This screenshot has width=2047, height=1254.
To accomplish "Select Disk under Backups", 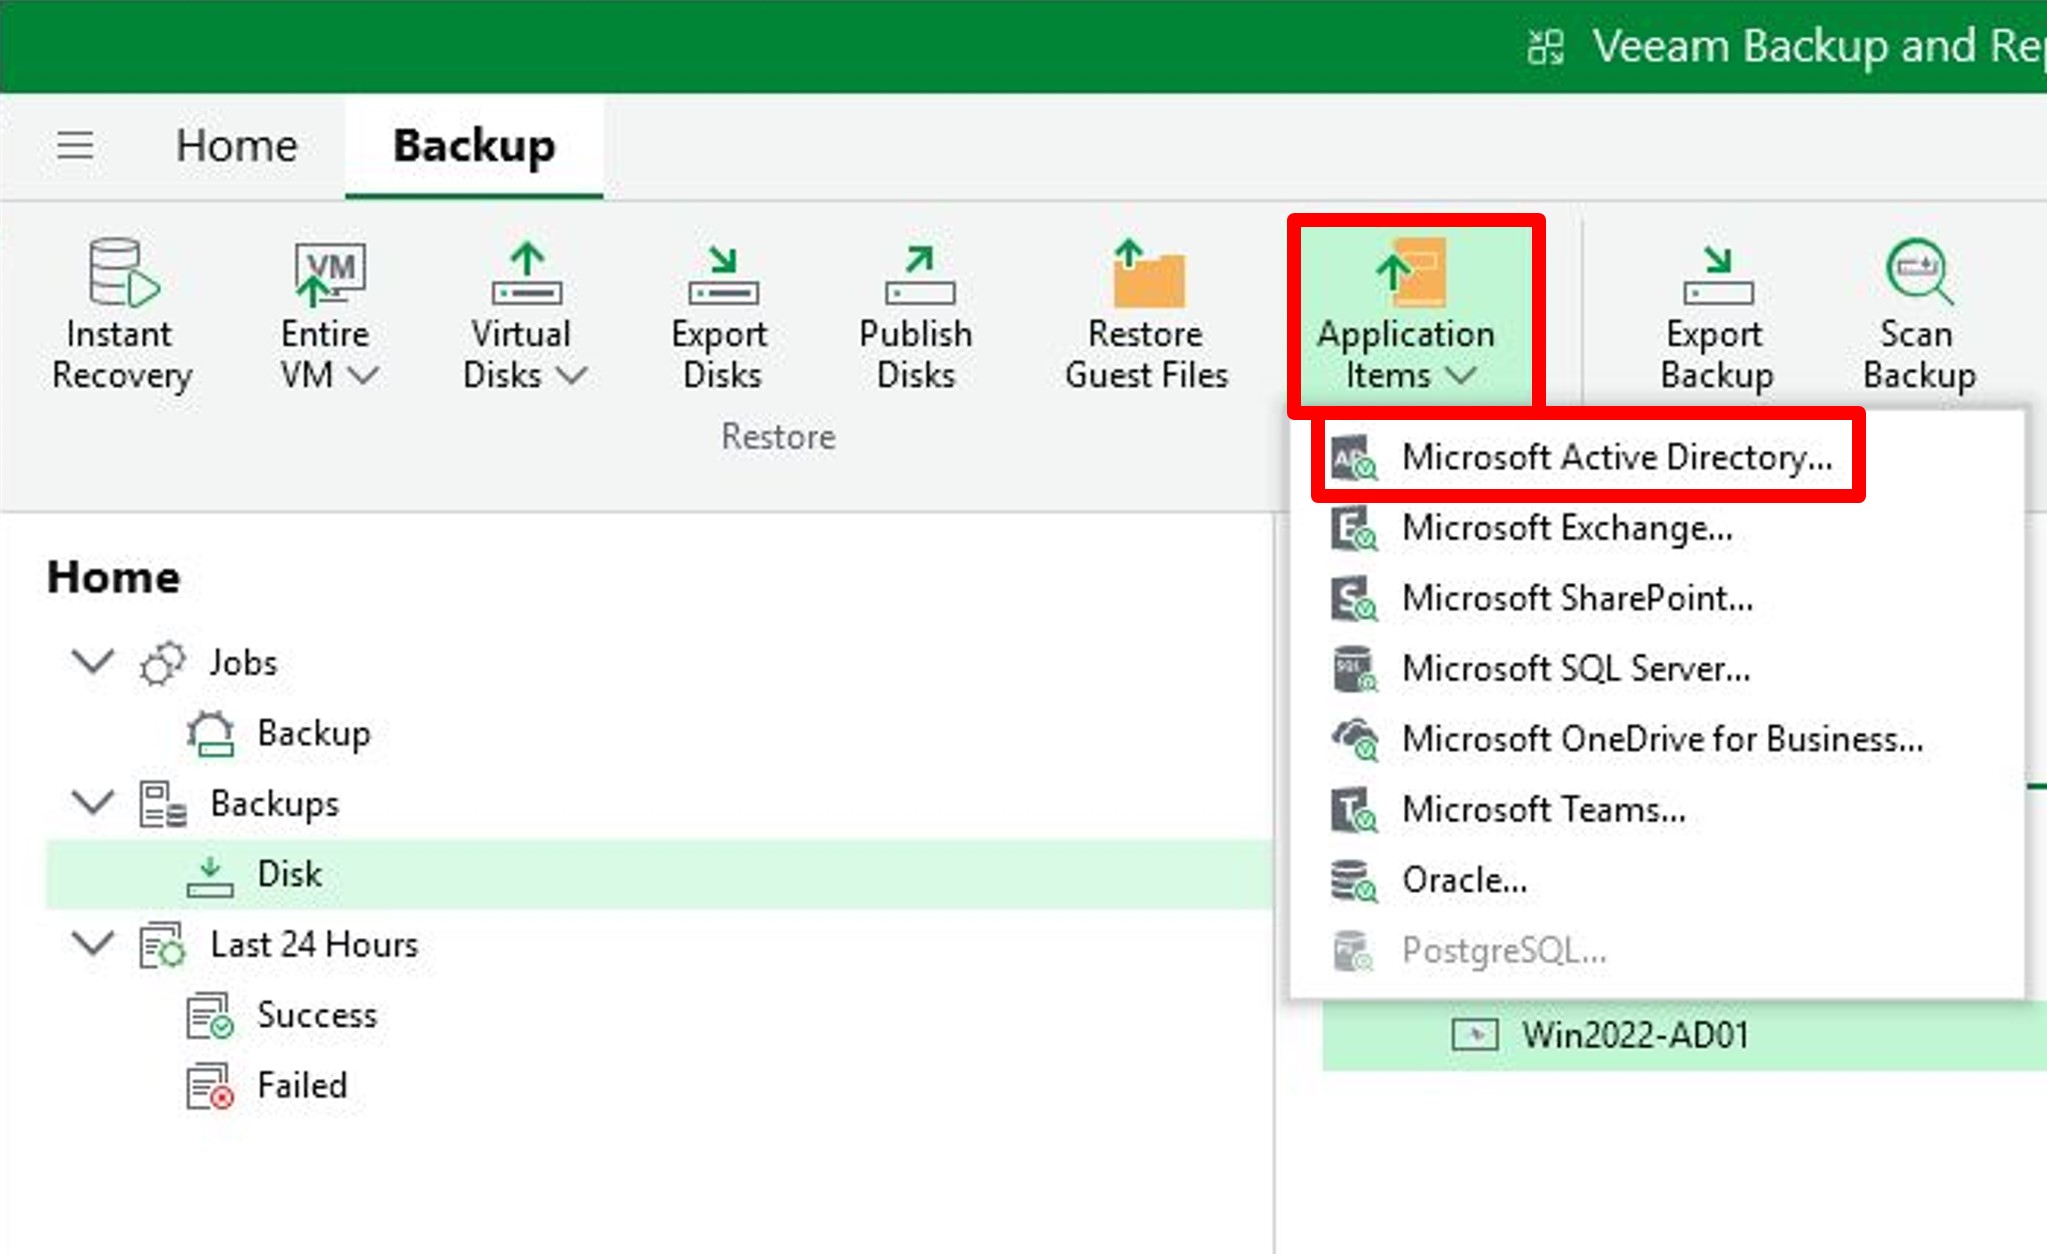I will (x=660, y=874).
